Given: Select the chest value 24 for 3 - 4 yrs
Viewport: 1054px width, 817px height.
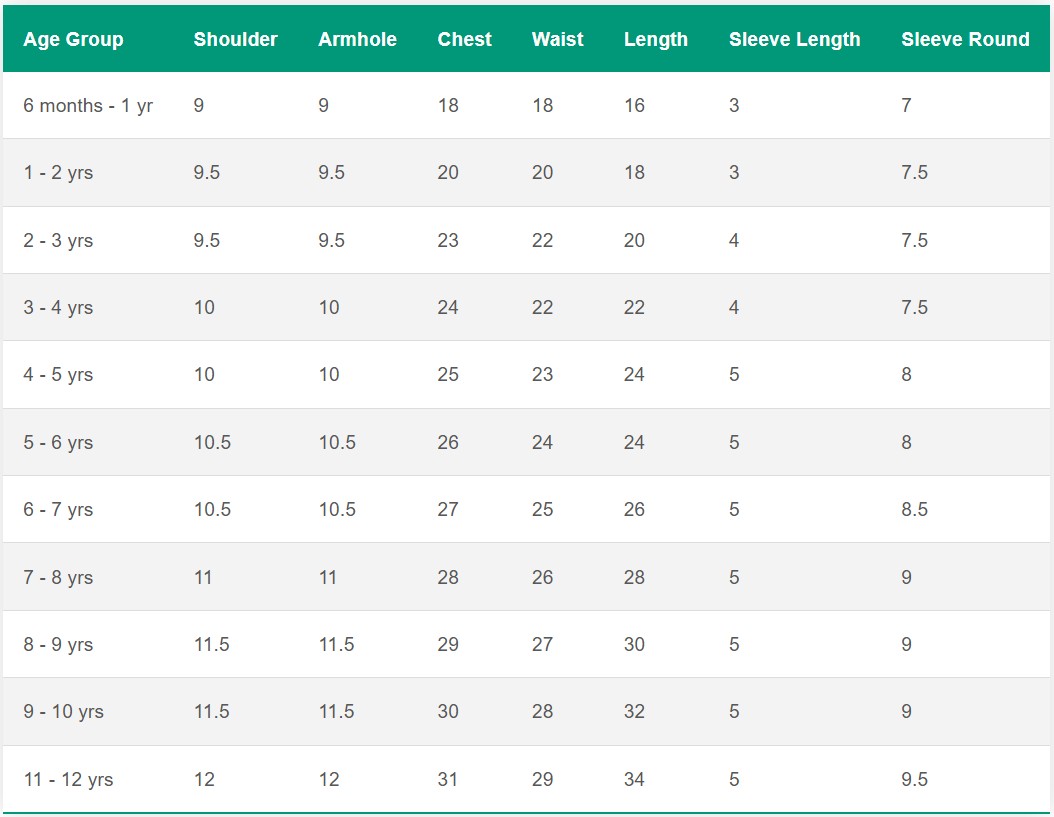Looking at the screenshot, I should (448, 307).
